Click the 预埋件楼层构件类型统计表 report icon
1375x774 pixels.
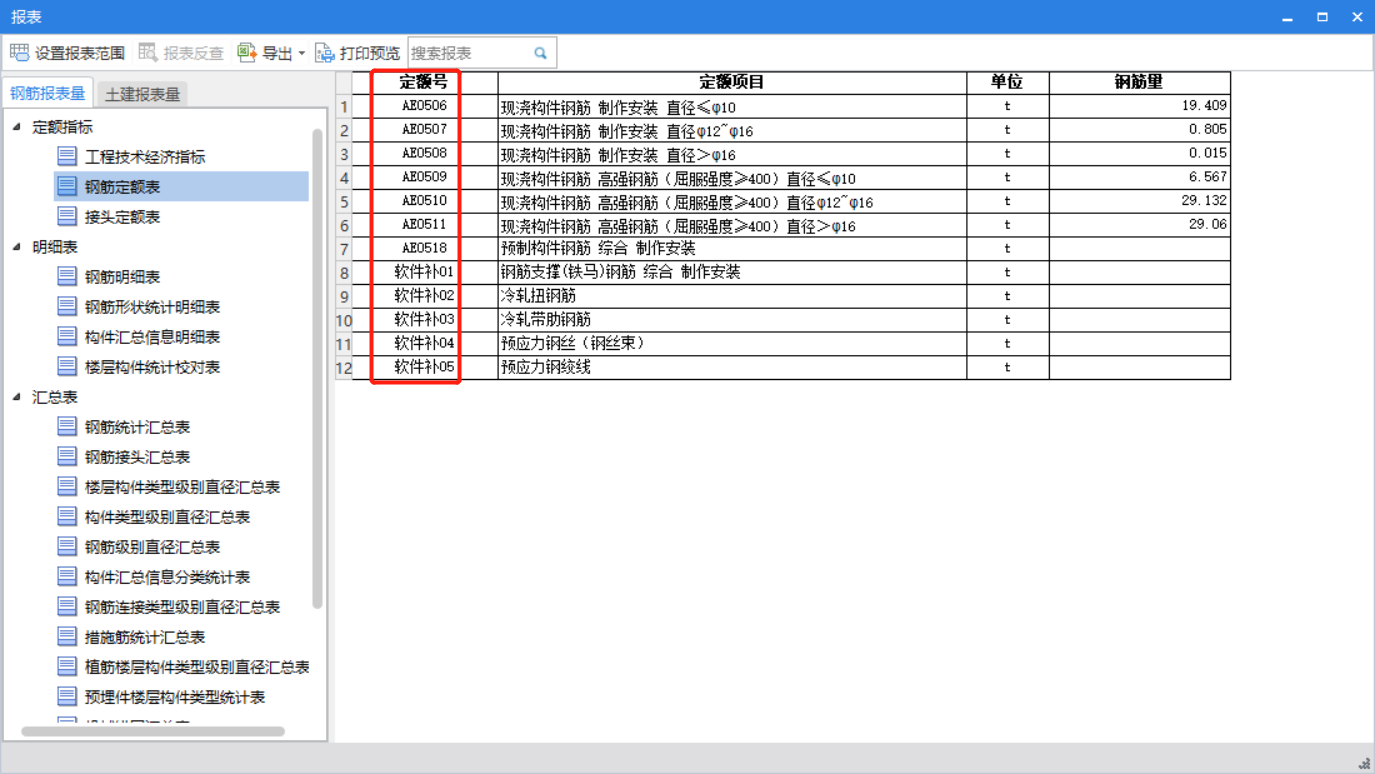tap(67, 696)
